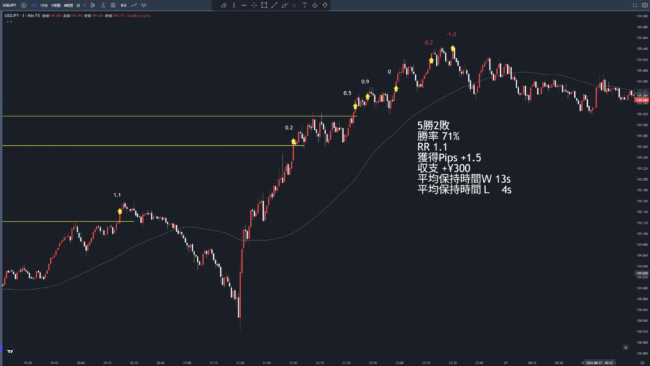Select the text annotation tool

point(305,5)
